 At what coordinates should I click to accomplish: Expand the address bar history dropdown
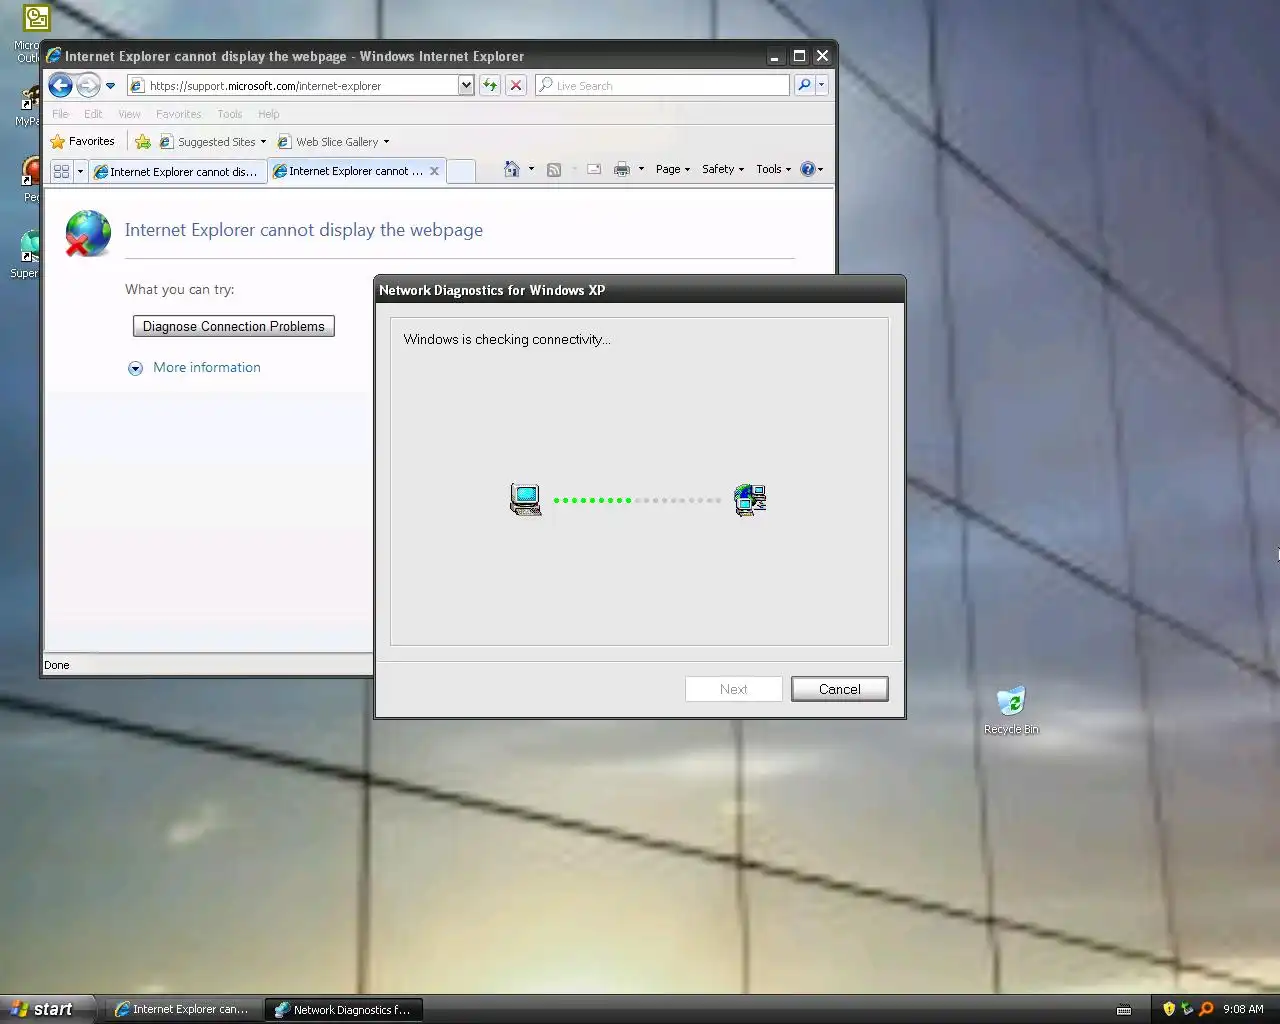466,86
